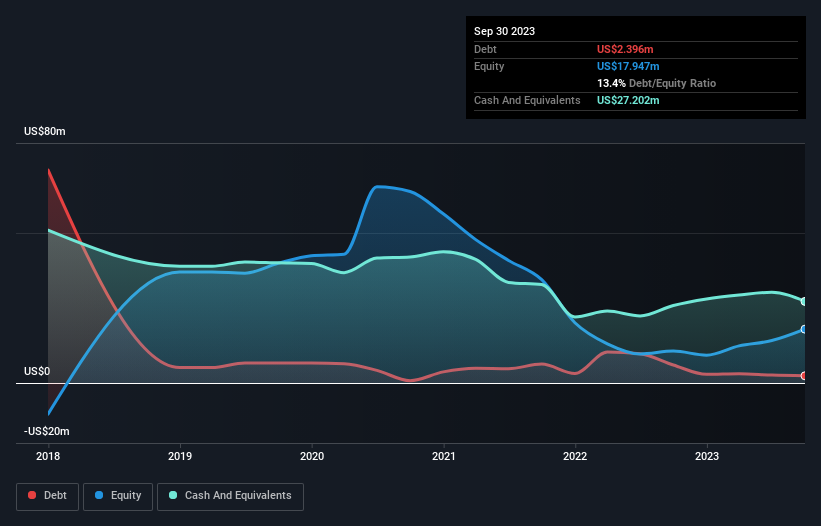This screenshot has height=526, width=821.
Task: Select the 2022 x-axis label
Action: tap(575, 456)
